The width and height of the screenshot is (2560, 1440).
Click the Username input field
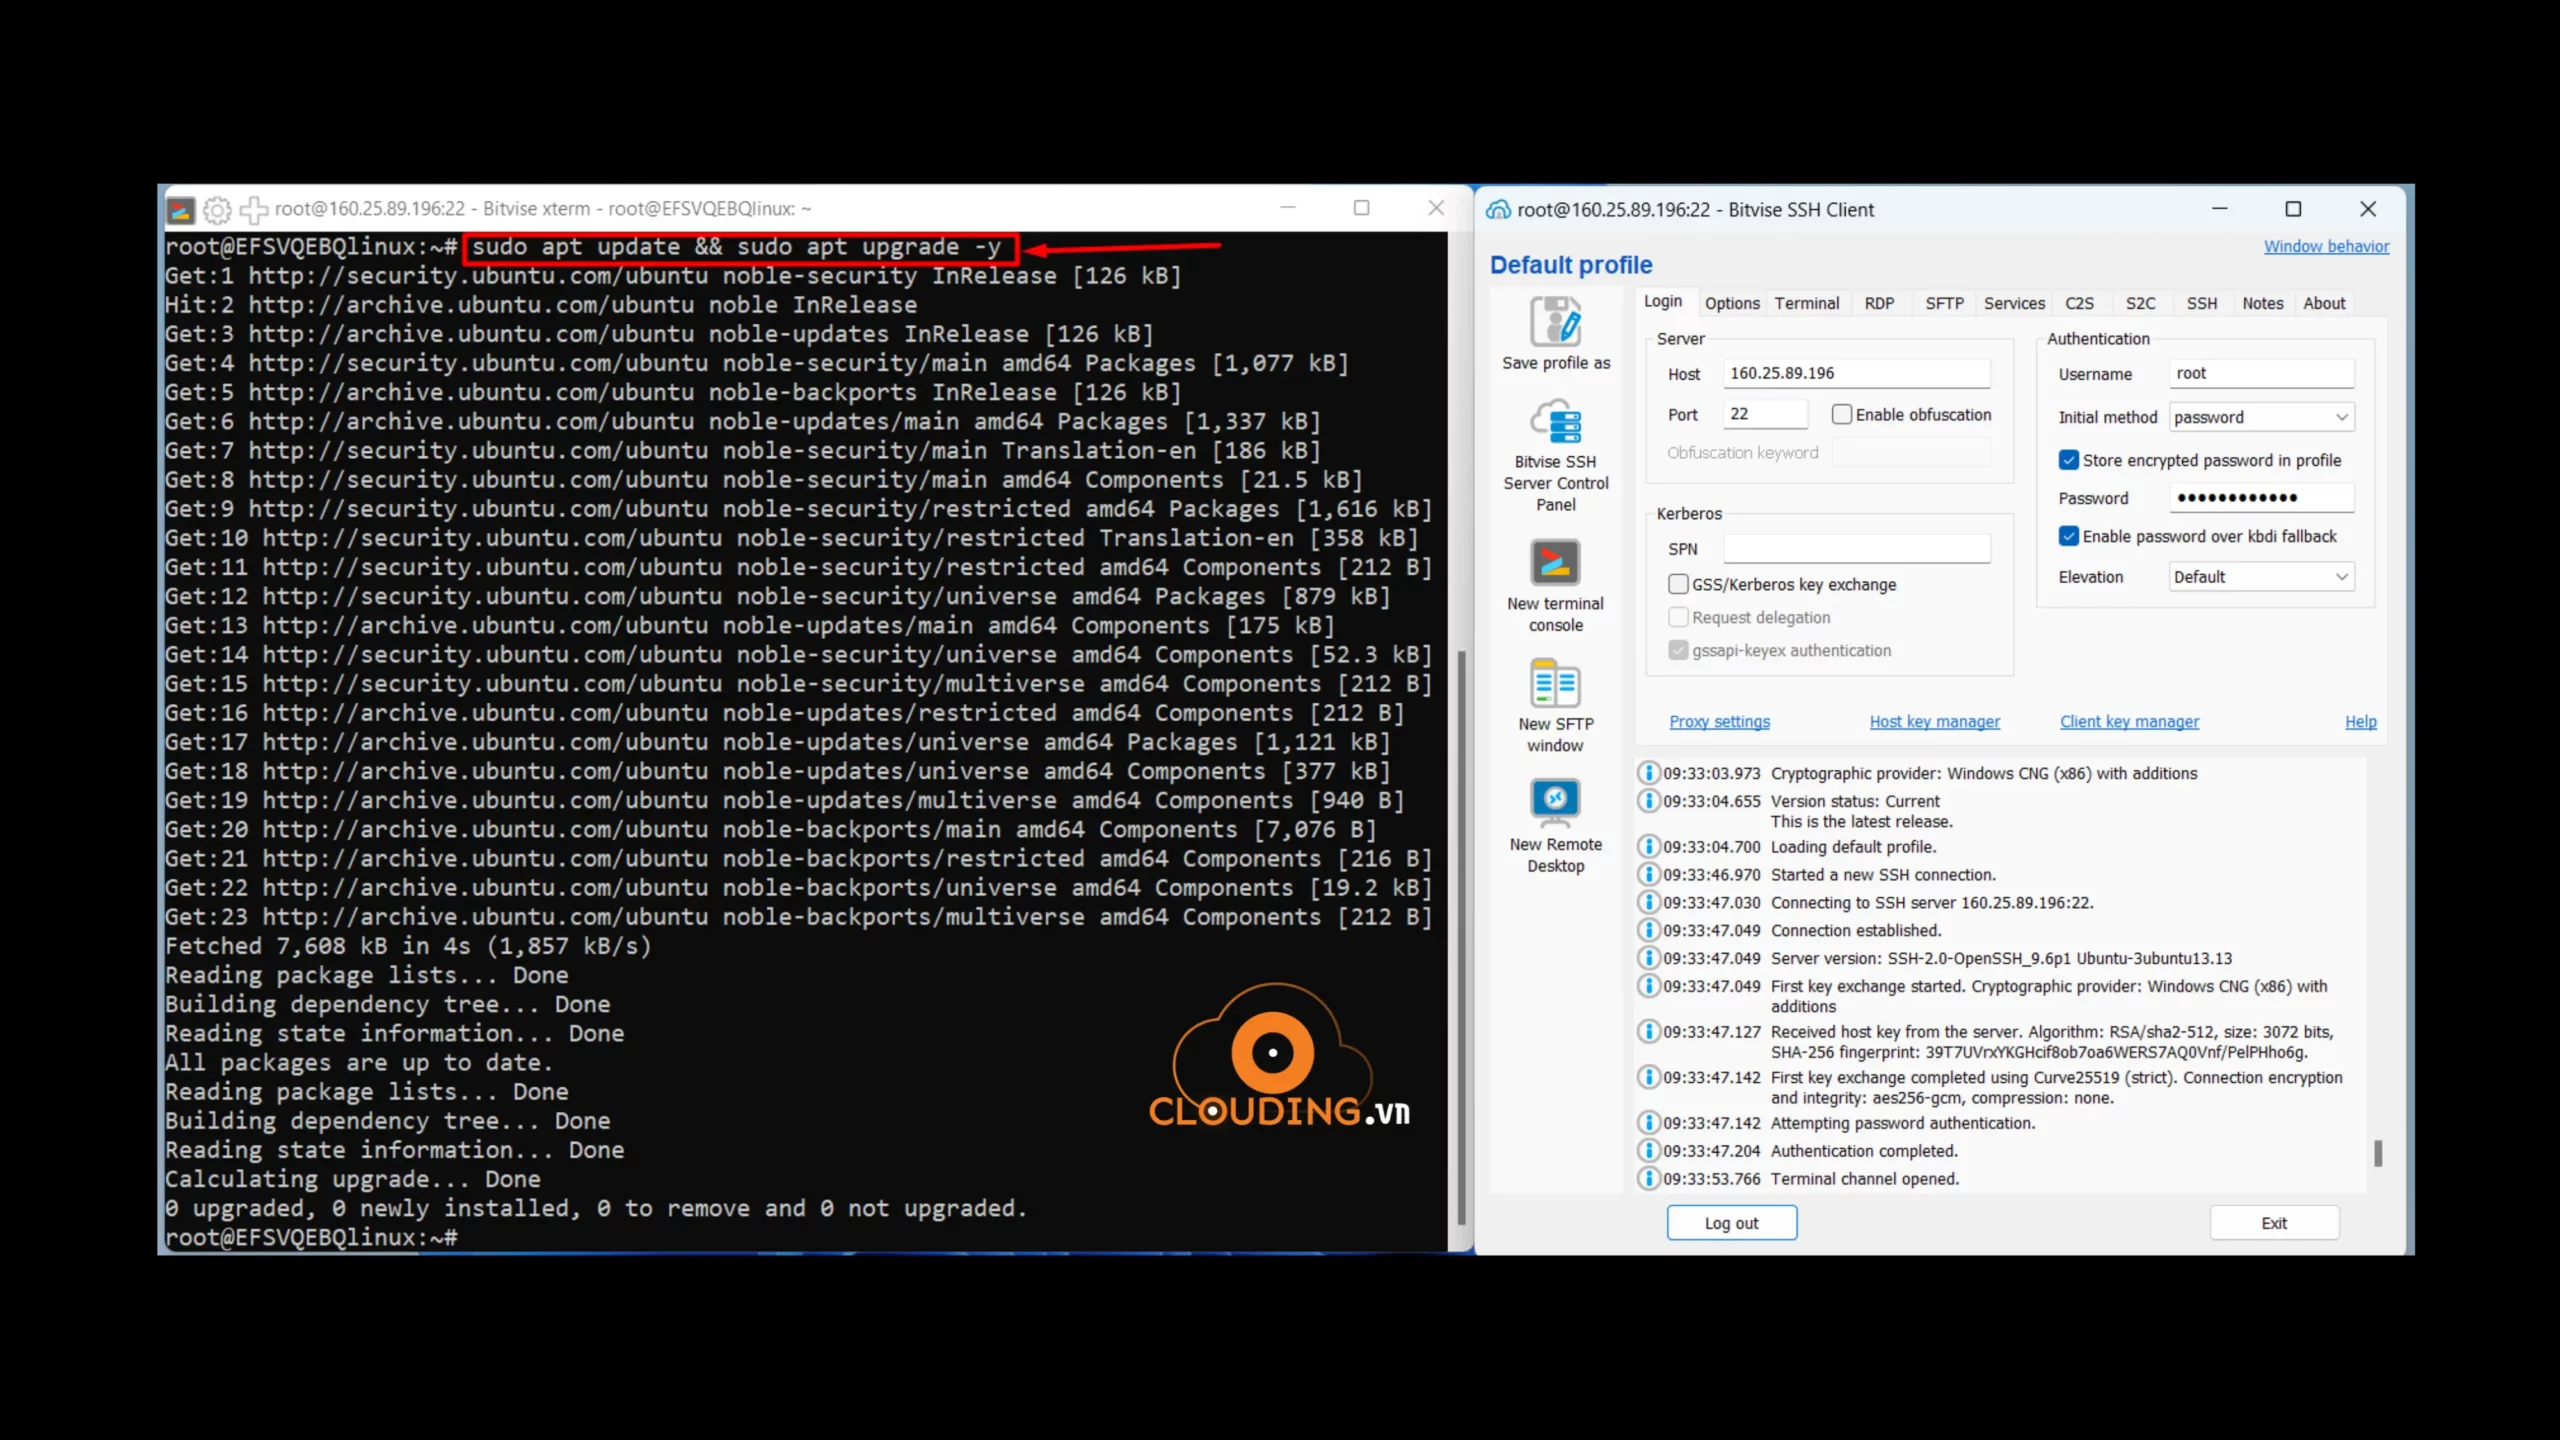(x=2261, y=373)
